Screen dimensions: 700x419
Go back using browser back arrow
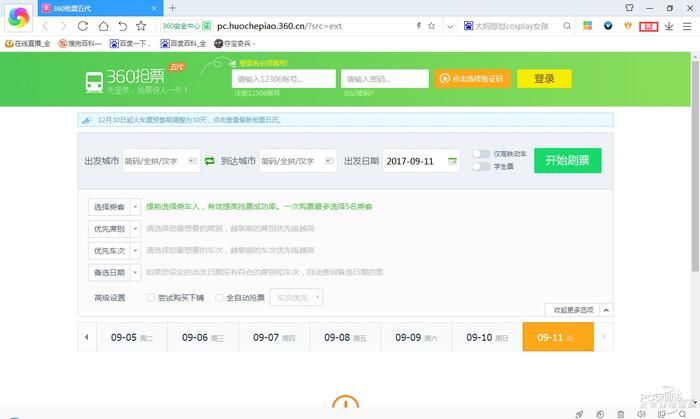tap(45, 26)
